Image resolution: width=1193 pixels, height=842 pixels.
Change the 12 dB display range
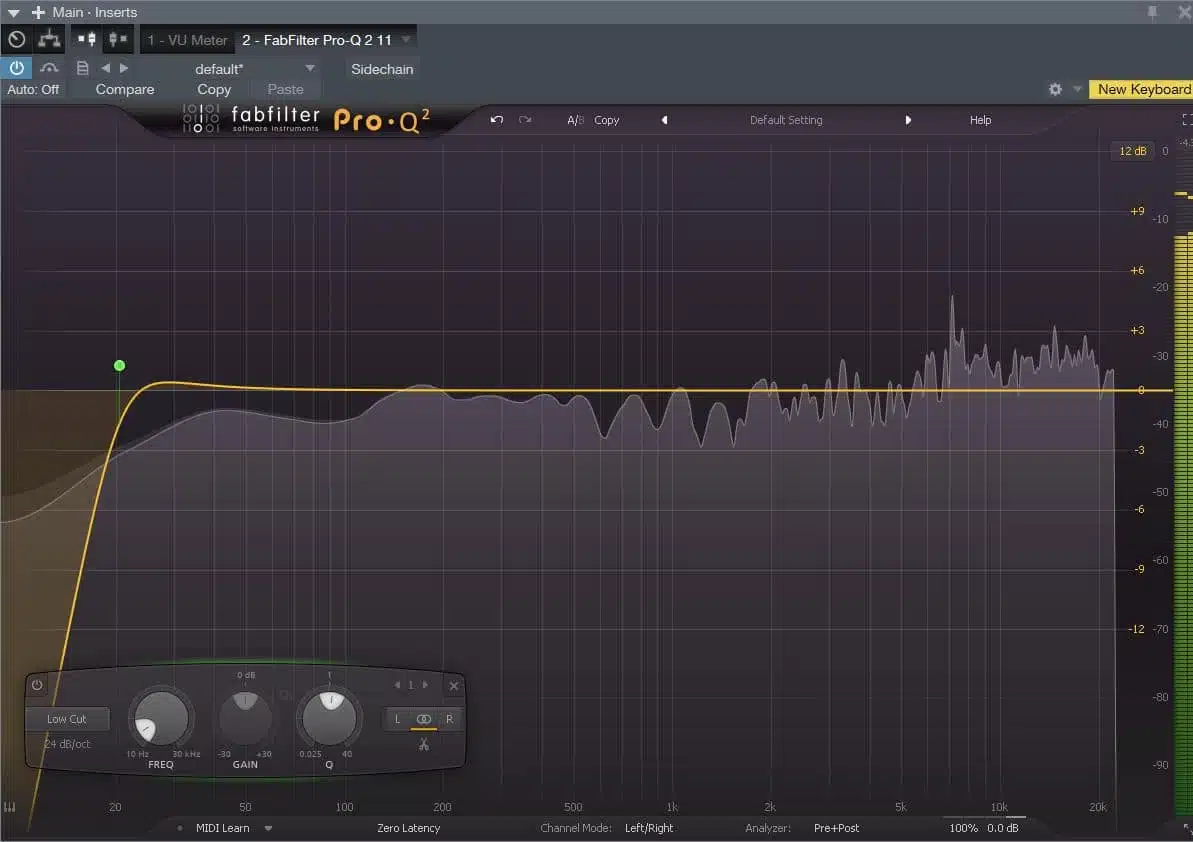pos(1132,151)
